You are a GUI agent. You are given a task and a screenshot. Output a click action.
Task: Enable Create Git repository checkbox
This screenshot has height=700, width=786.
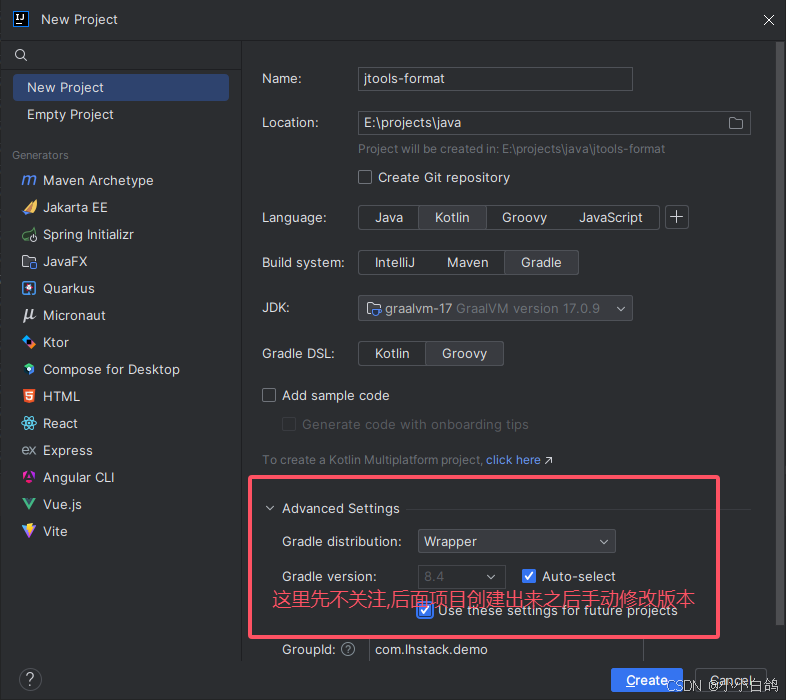[365, 177]
